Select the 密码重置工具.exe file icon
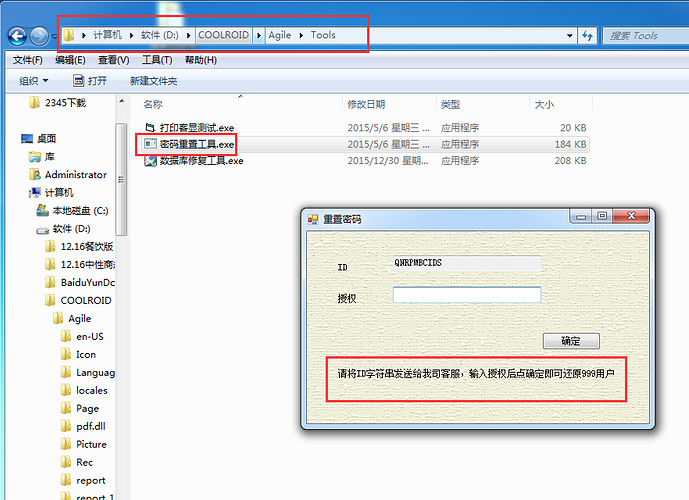 click(150, 144)
